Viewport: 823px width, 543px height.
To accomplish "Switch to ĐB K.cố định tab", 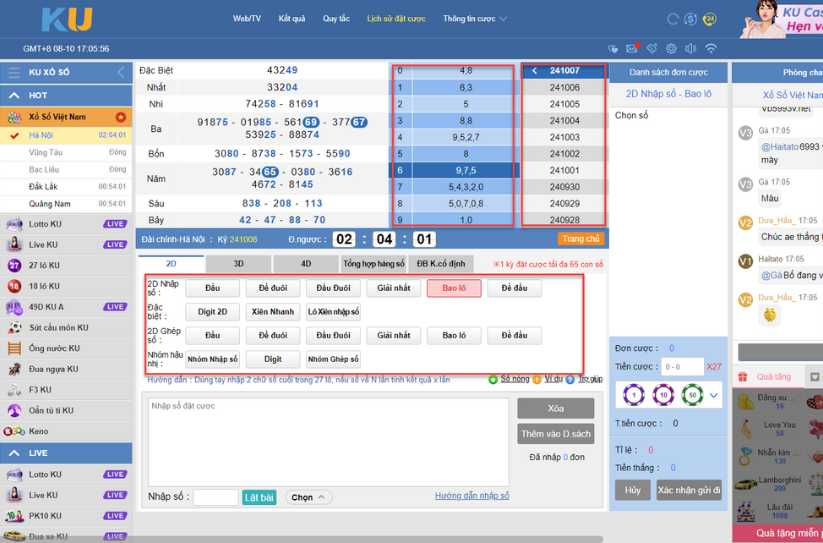I will (441, 264).
